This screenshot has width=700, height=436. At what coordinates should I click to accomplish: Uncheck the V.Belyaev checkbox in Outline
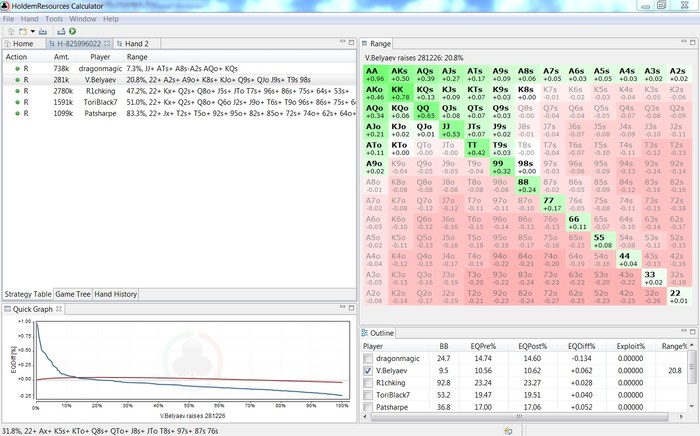pos(368,370)
